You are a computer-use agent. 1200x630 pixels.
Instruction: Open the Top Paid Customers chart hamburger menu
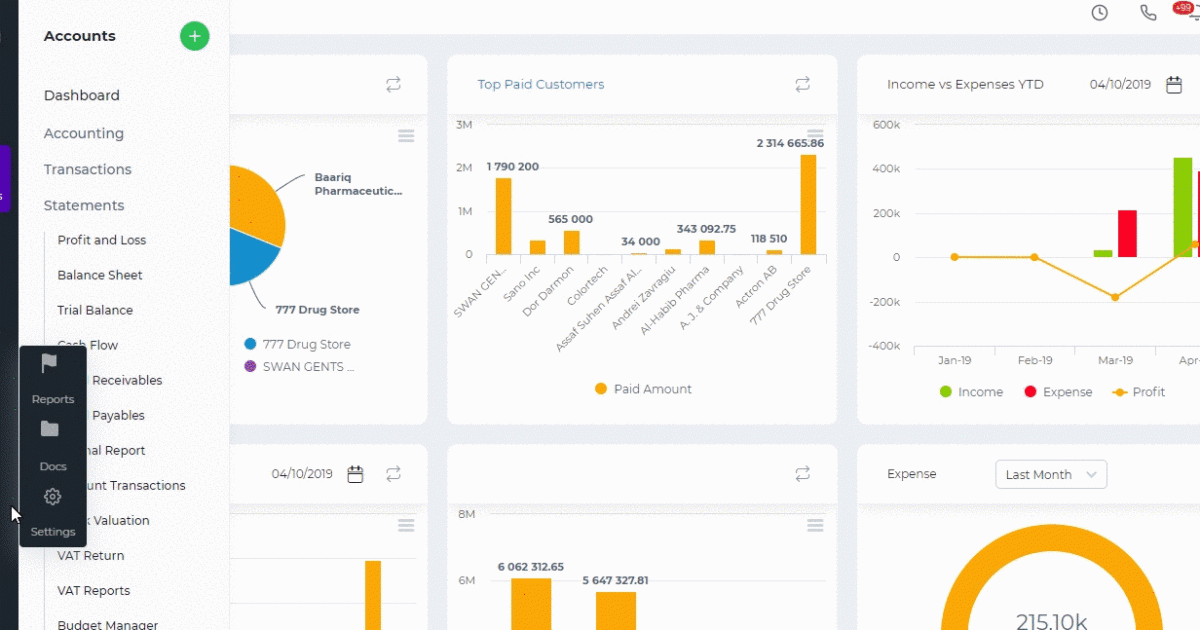pyautogui.click(x=815, y=134)
